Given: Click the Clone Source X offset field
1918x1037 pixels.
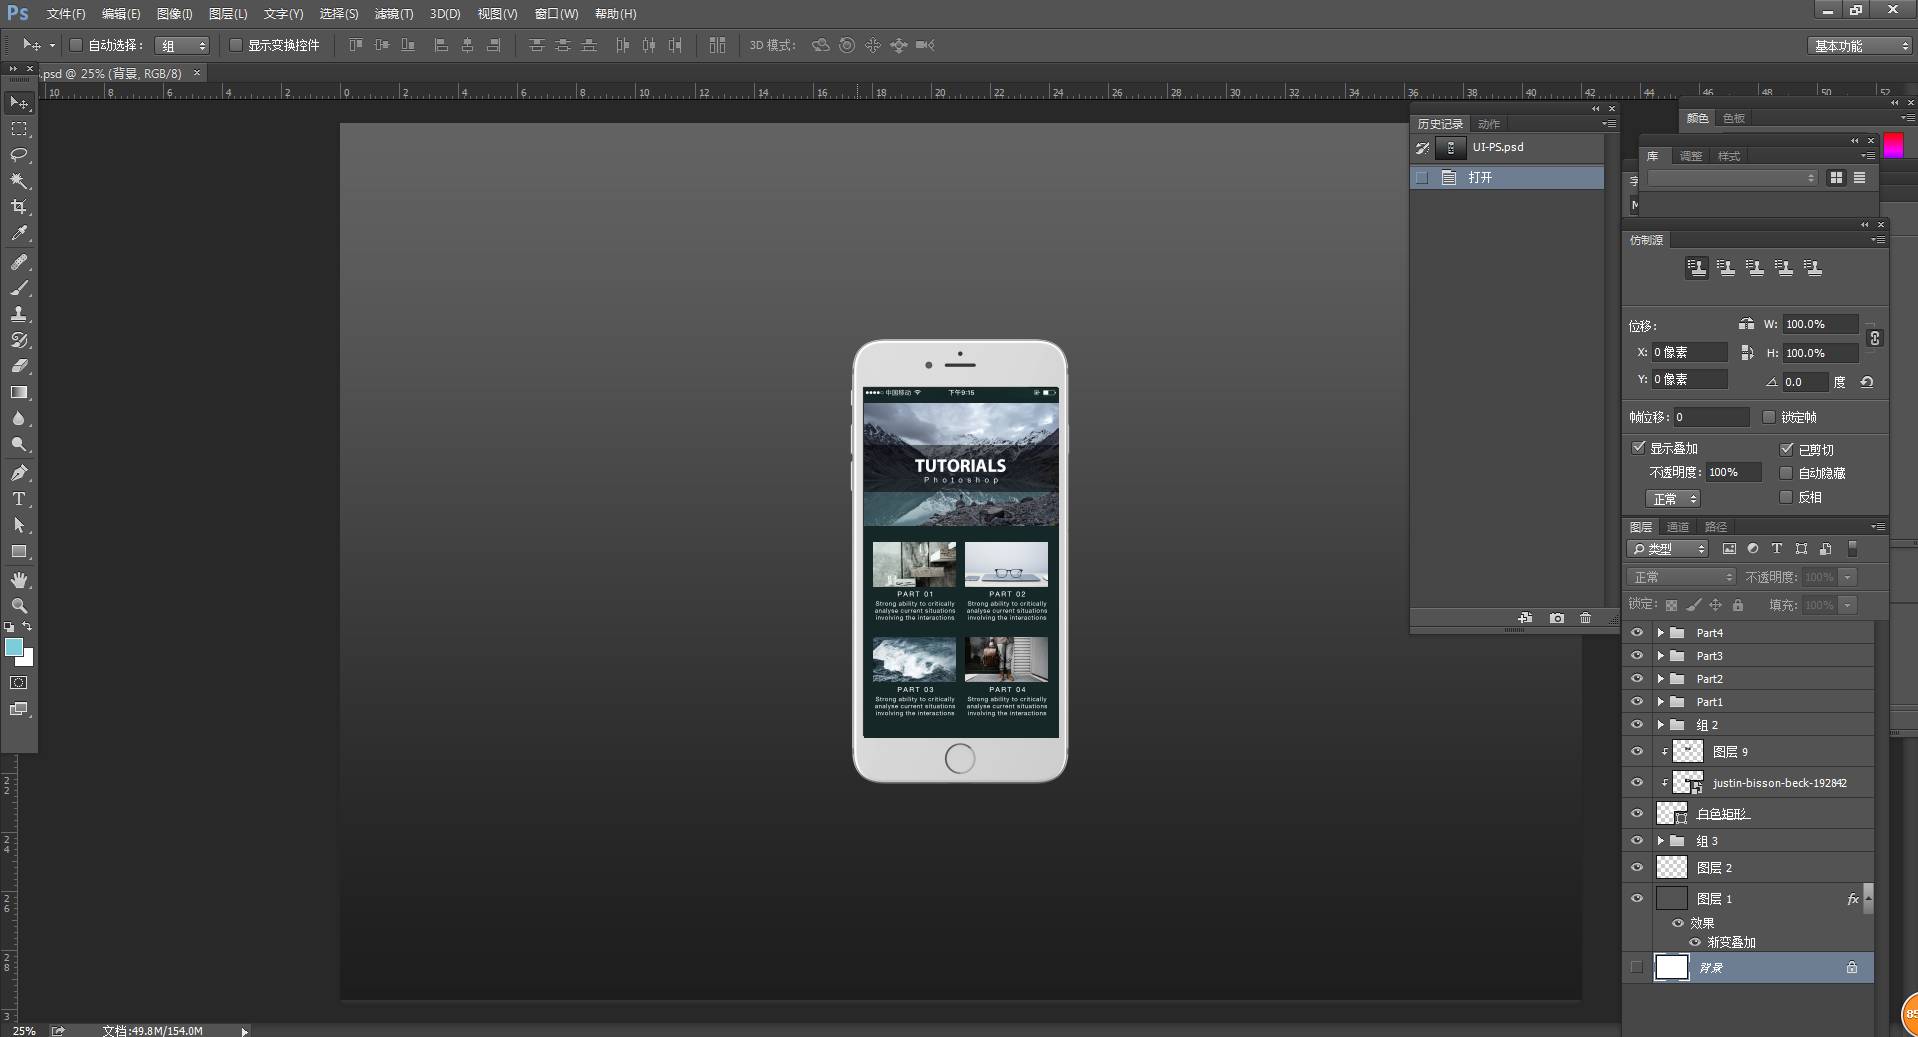Looking at the screenshot, I should point(1689,352).
